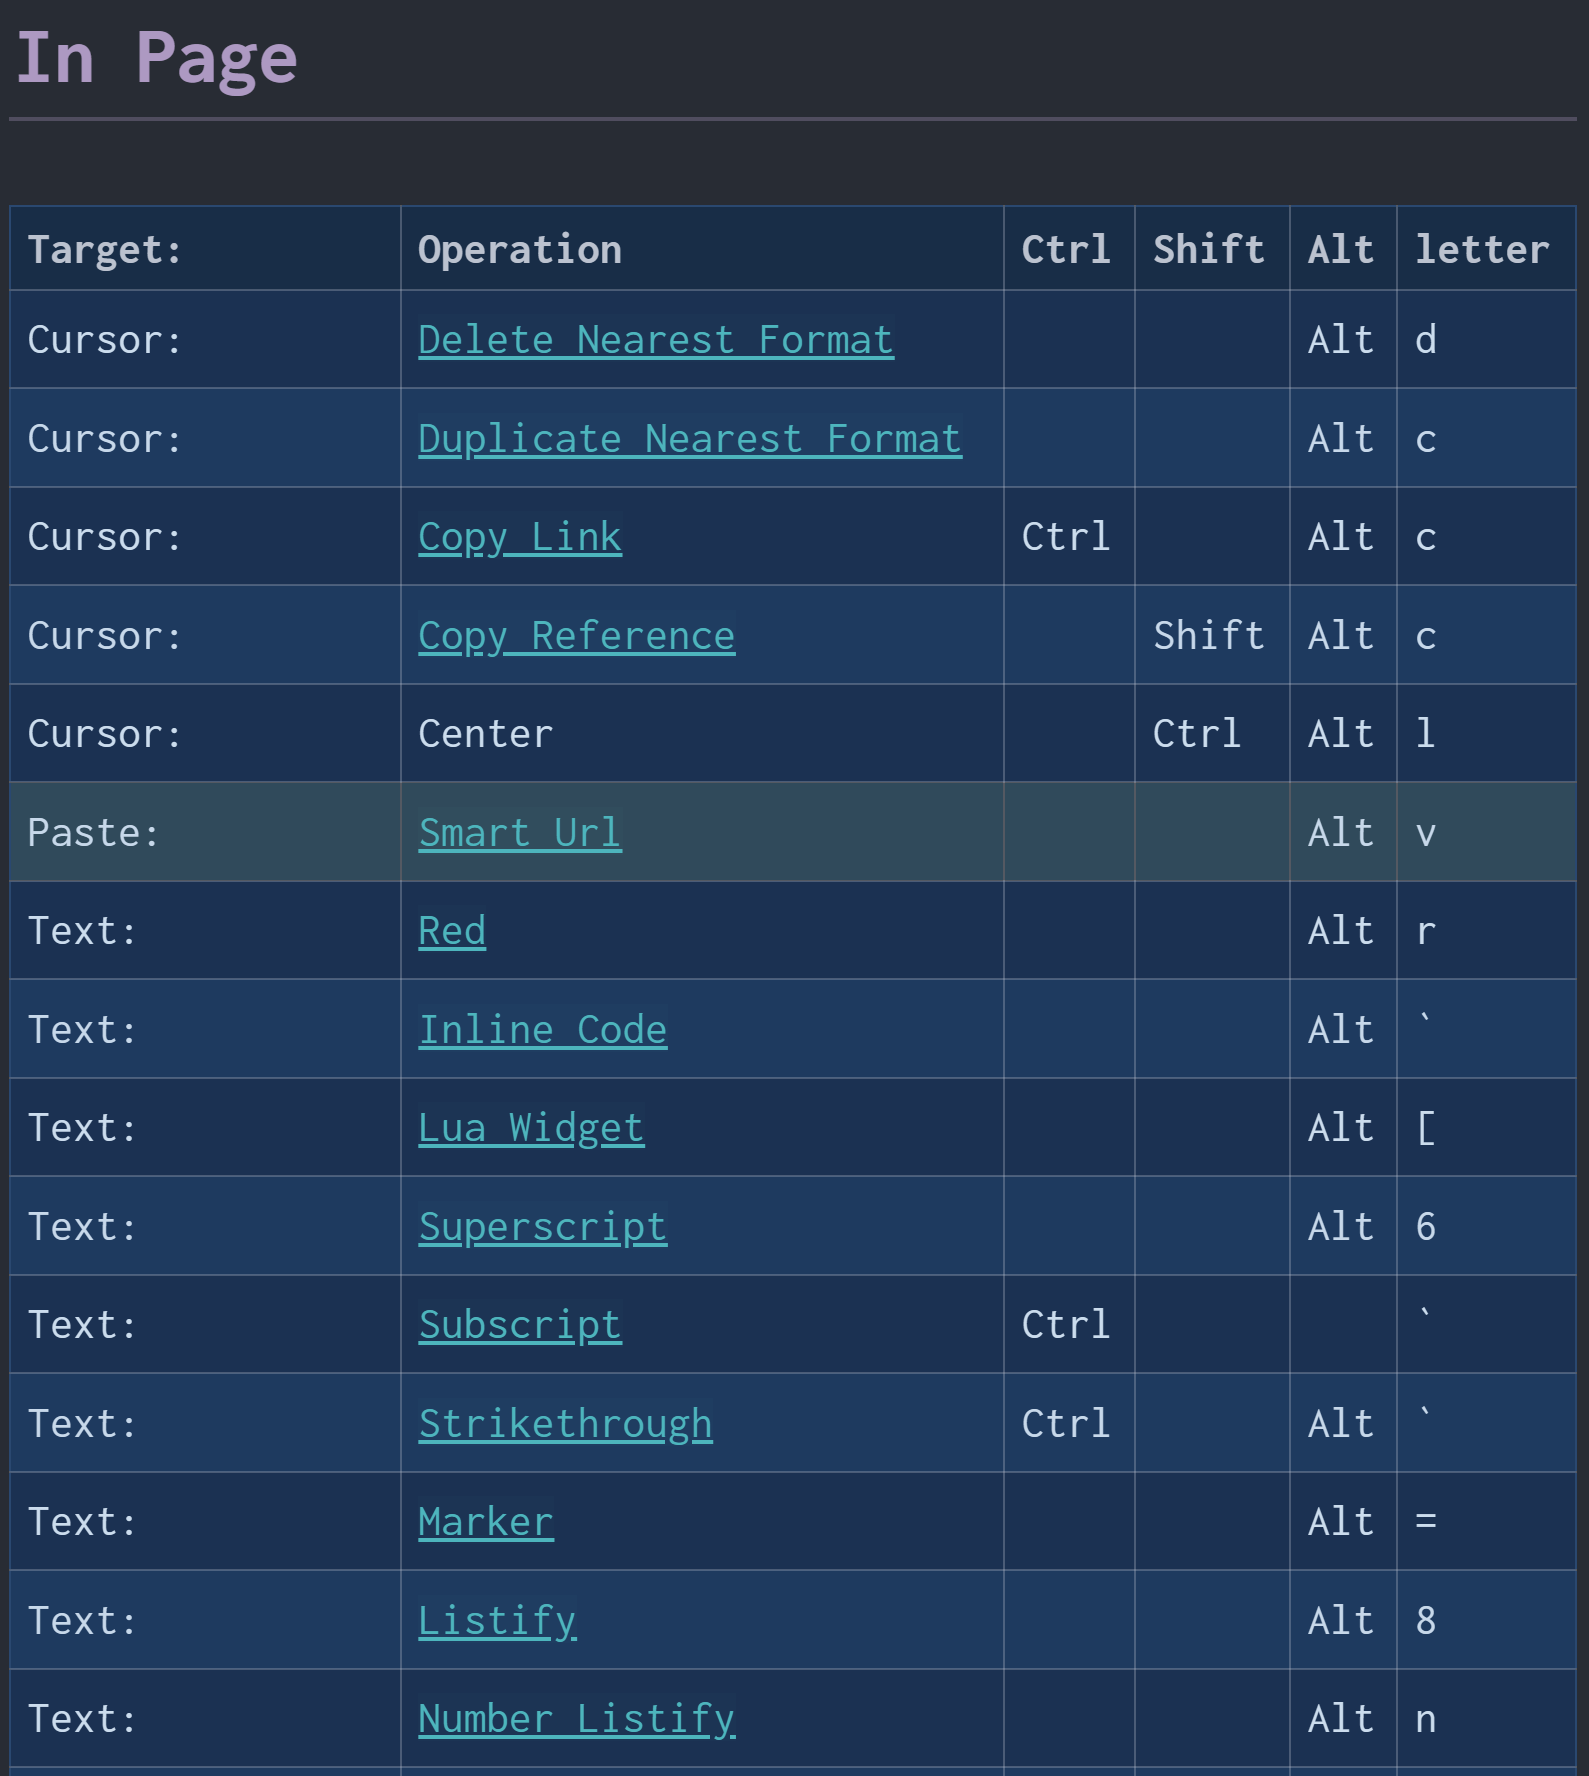This screenshot has height=1776, width=1589.
Task: Click the In Page heading
Action: [157, 58]
